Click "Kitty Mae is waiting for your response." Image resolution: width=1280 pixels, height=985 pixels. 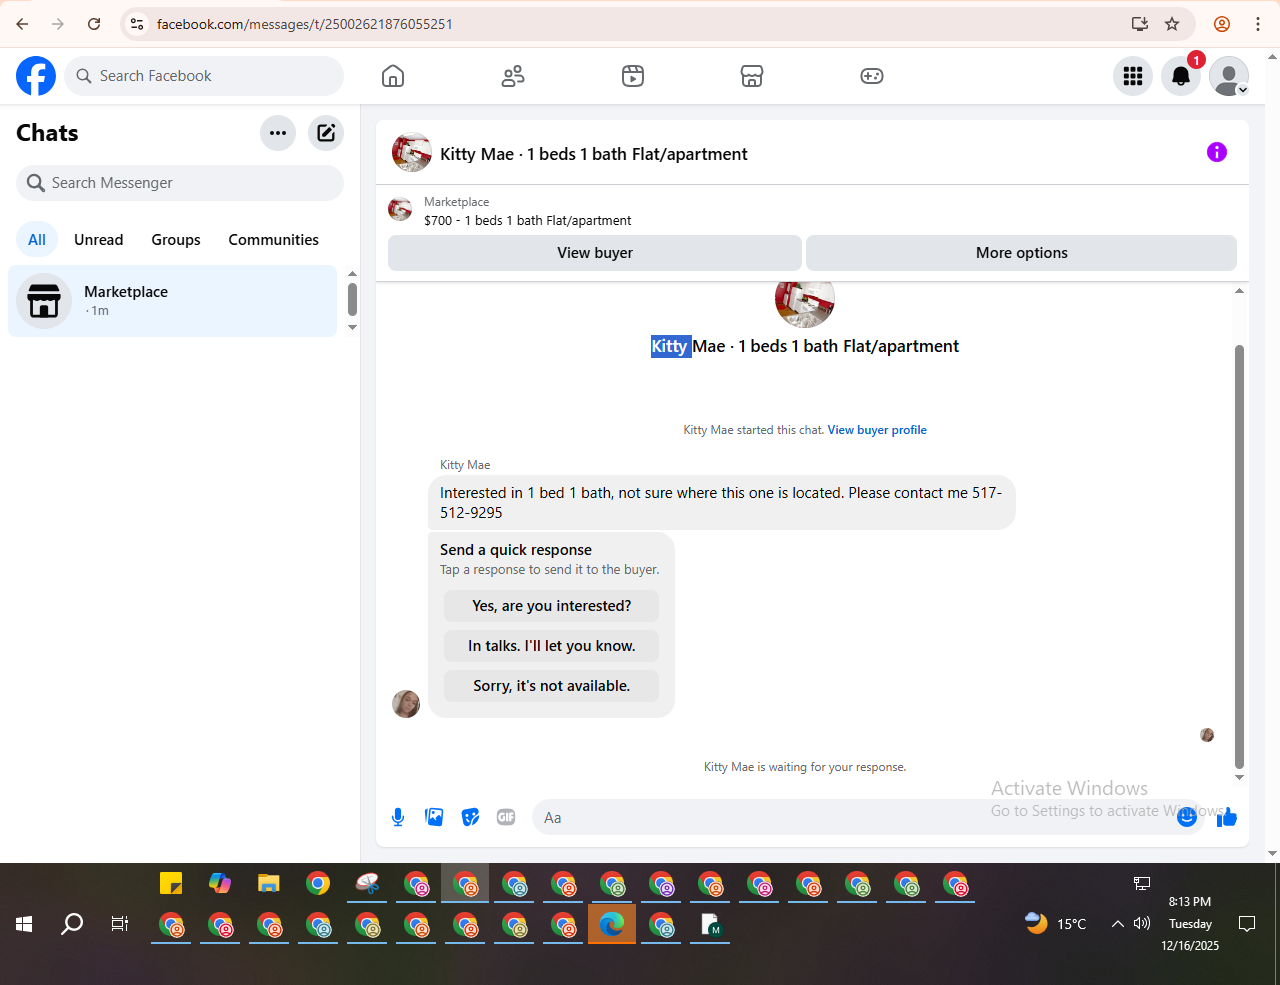click(805, 767)
